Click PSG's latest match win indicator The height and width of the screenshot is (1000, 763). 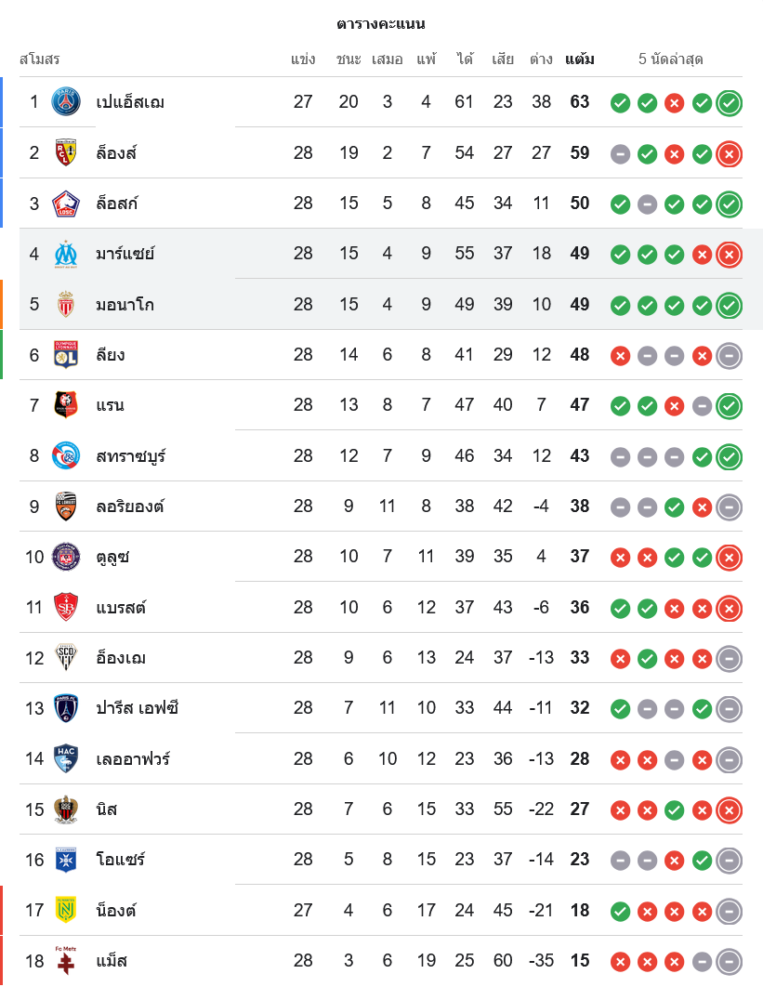[x=729, y=102]
